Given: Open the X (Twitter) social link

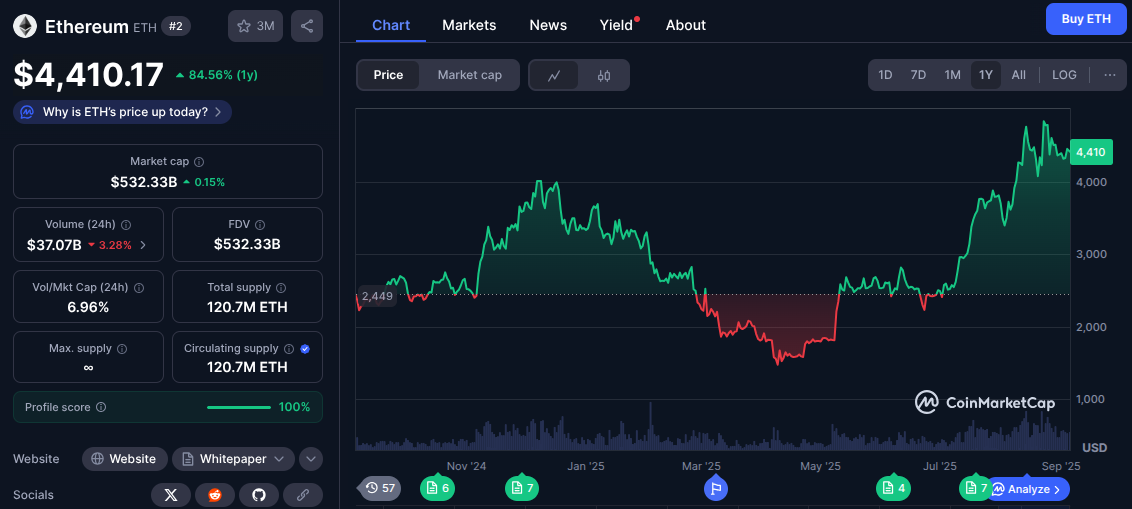Looking at the screenshot, I should [171, 495].
